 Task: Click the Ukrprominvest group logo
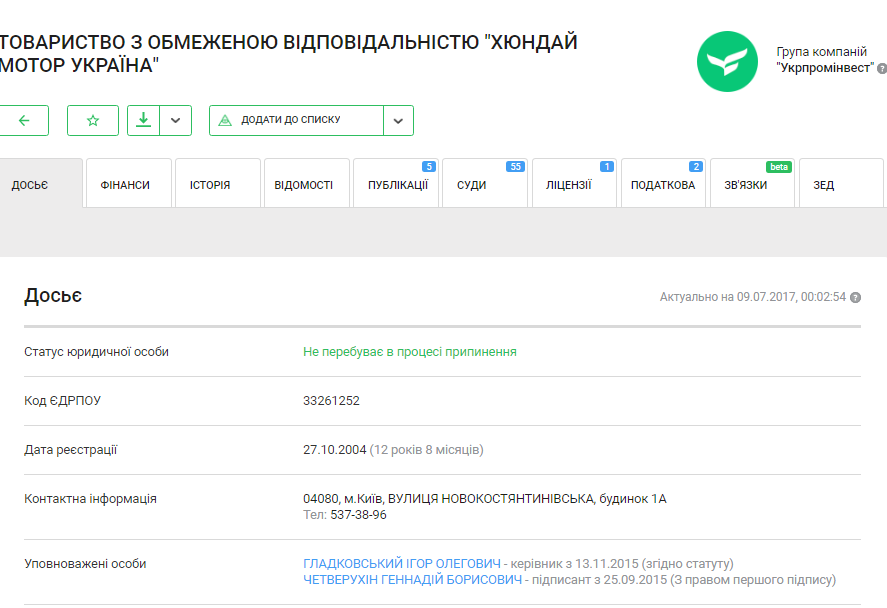727,61
